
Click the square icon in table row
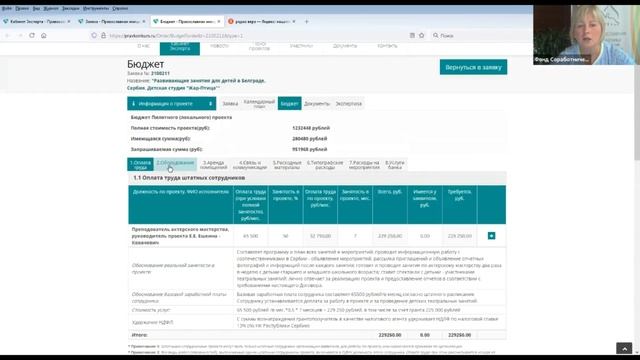click(x=491, y=236)
